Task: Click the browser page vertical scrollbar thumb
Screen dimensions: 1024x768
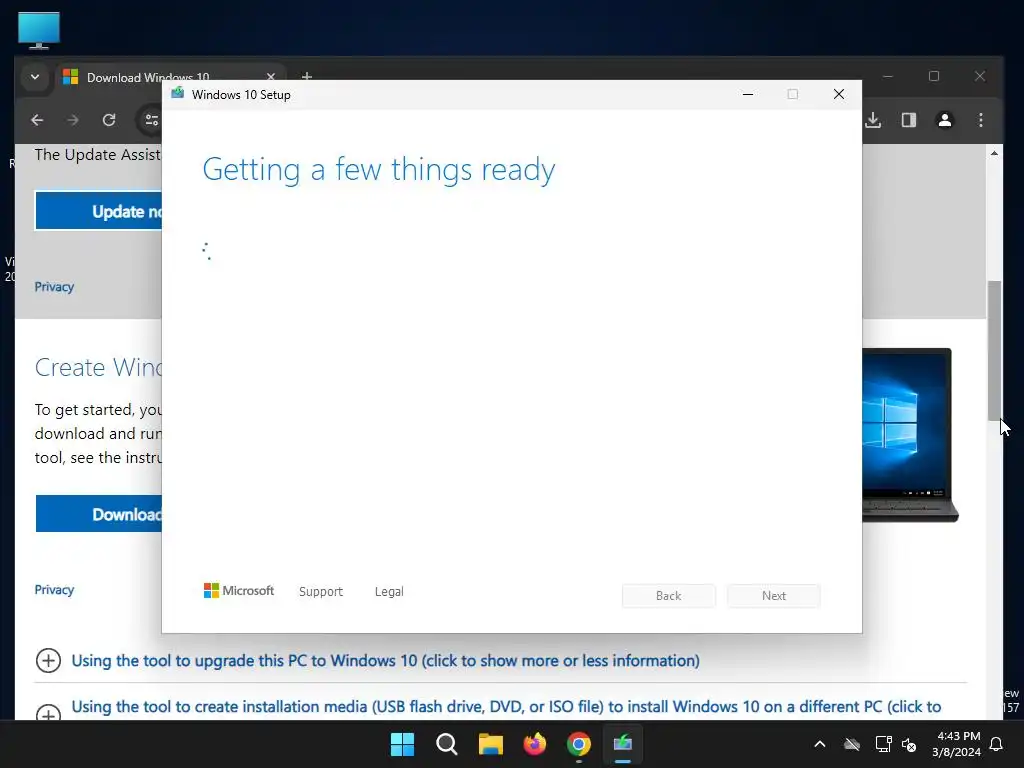Action: pos(994,350)
